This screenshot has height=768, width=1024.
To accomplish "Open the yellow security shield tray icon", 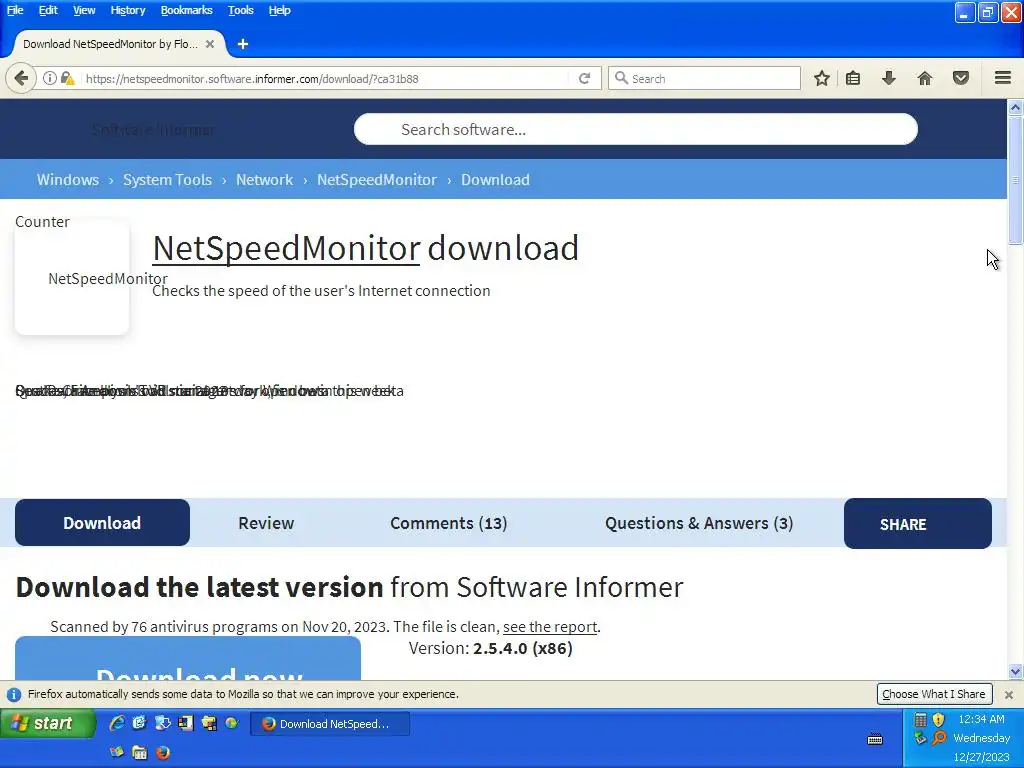I will point(938,720).
